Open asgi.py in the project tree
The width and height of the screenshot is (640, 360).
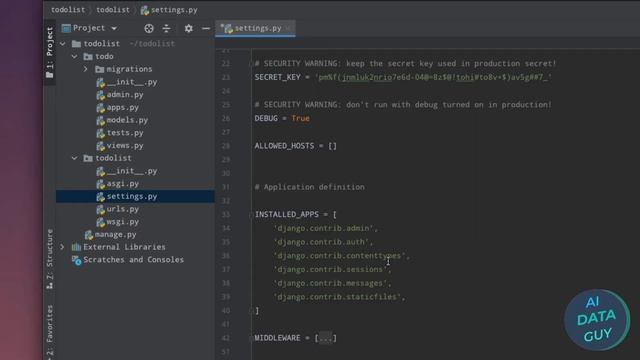(122, 184)
